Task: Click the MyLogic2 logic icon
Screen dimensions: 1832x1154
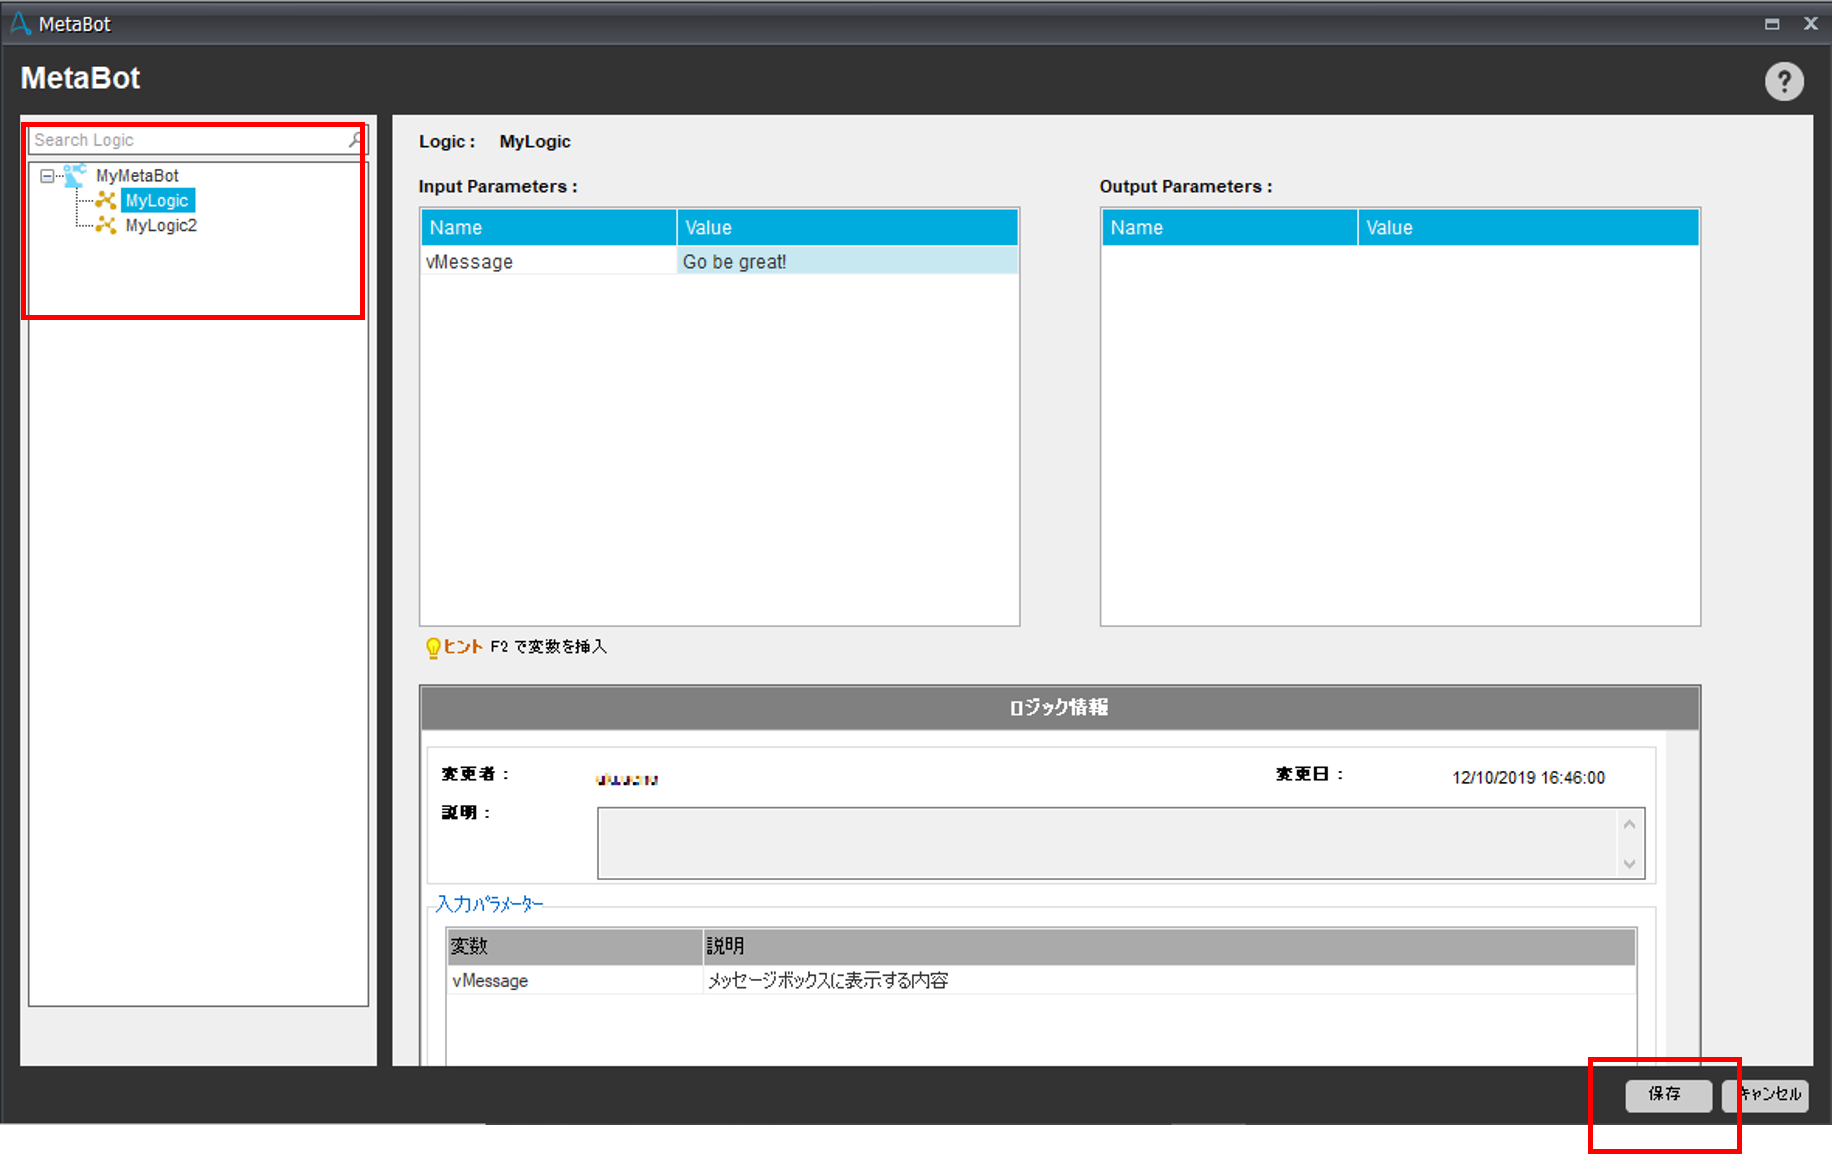Action: 106,225
